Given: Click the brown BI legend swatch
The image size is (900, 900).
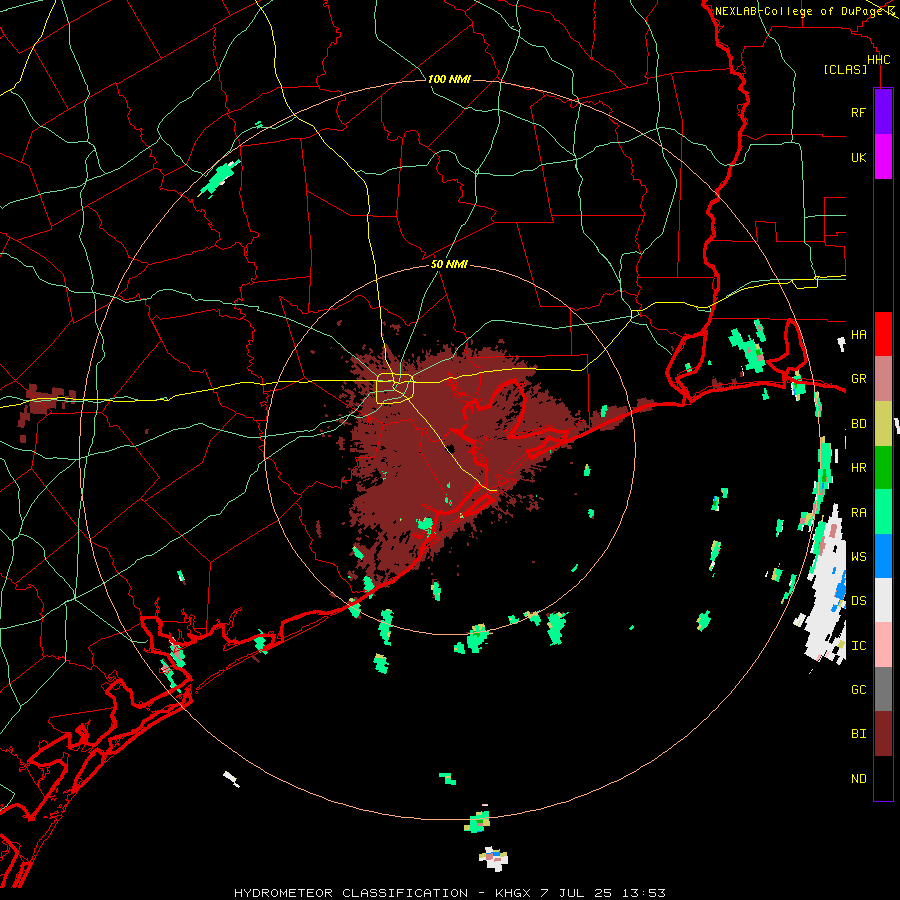Looking at the screenshot, I should [x=883, y=734].
